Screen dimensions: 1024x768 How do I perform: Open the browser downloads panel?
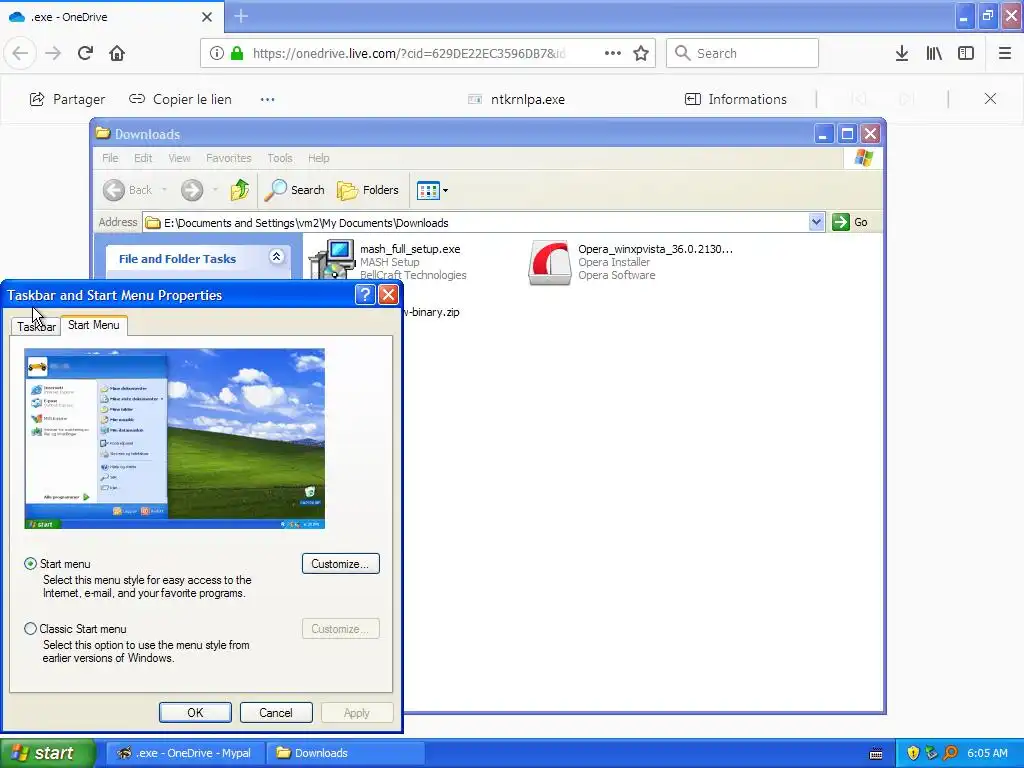(x=901, y=53)
